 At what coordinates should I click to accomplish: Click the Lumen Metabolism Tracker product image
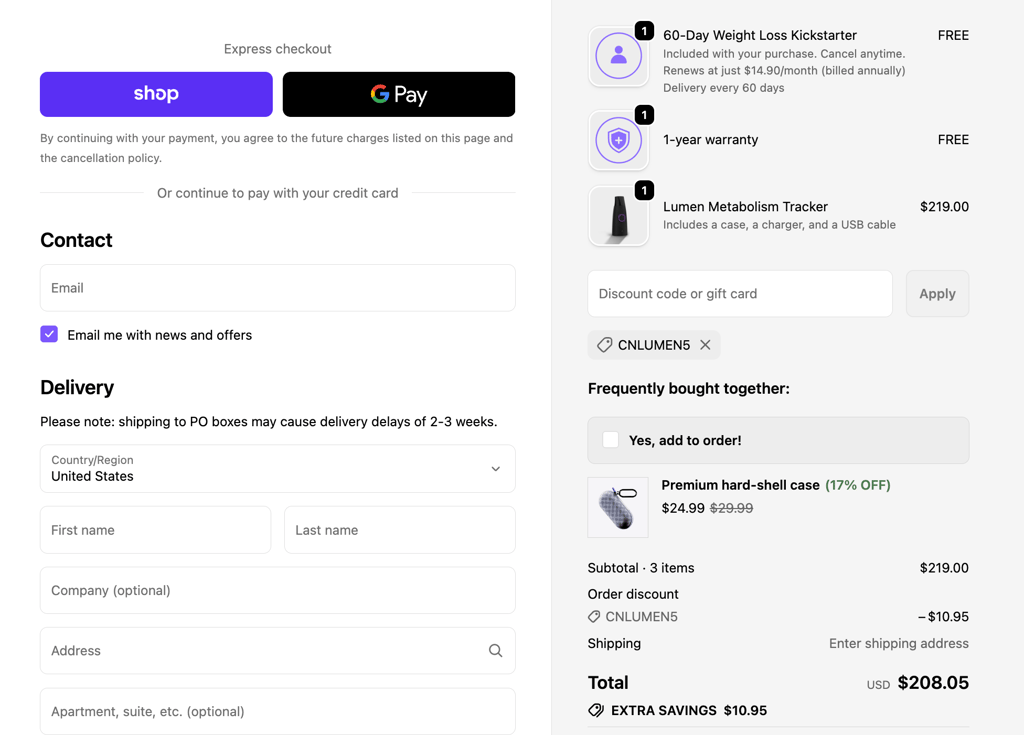(x=618, y=216)
